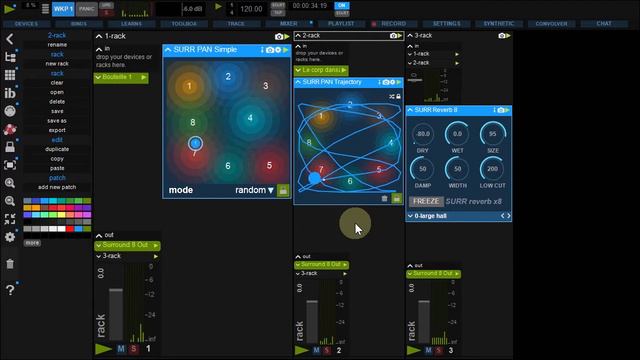Collapse the SURR PAN Simple module
The height and width of the screenshot is (360, 640).
[168, 50]
